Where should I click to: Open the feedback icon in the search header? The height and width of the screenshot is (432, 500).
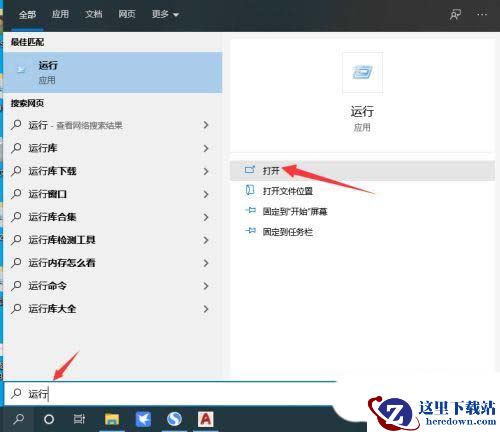455,15
